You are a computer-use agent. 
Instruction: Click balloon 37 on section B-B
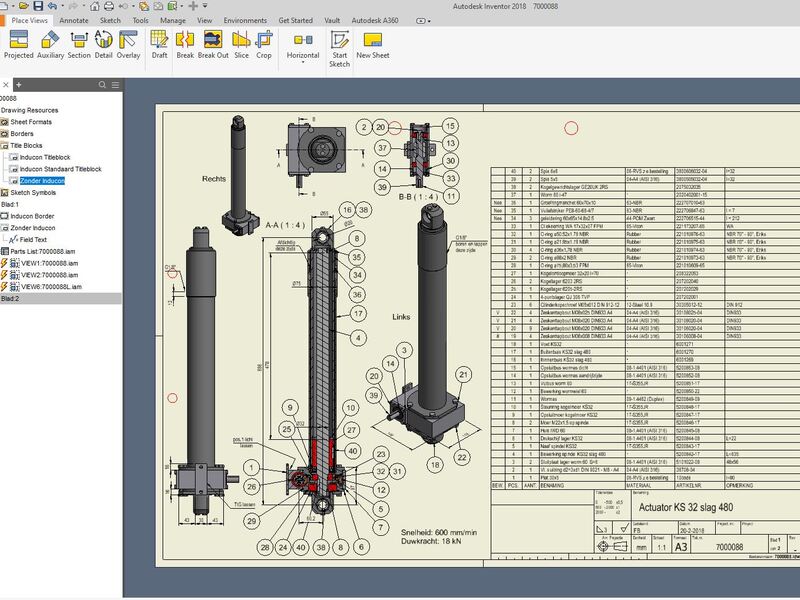coord(383,148)
